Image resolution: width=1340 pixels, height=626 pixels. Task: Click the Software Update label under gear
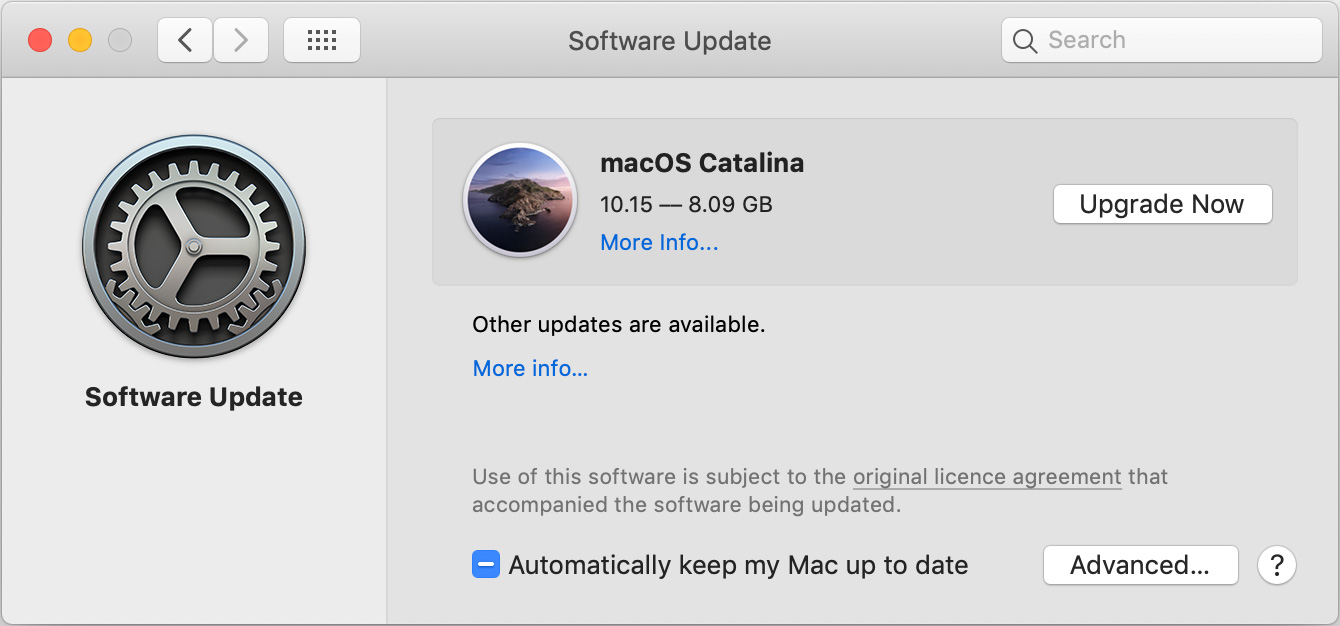(194, 397)
